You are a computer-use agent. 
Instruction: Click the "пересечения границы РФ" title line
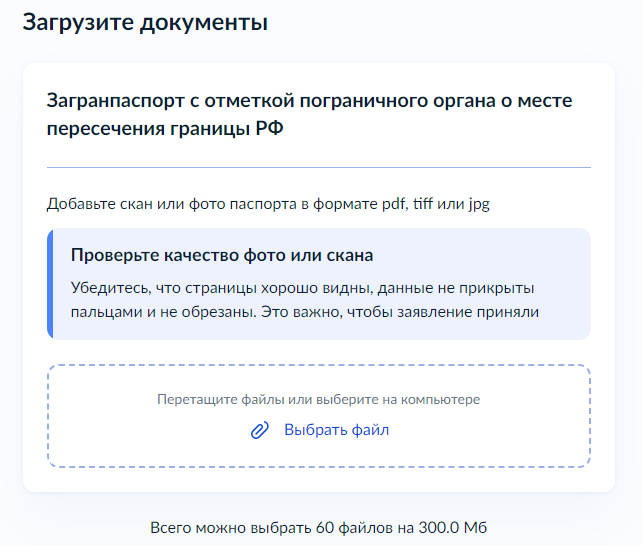click(164, 132)
